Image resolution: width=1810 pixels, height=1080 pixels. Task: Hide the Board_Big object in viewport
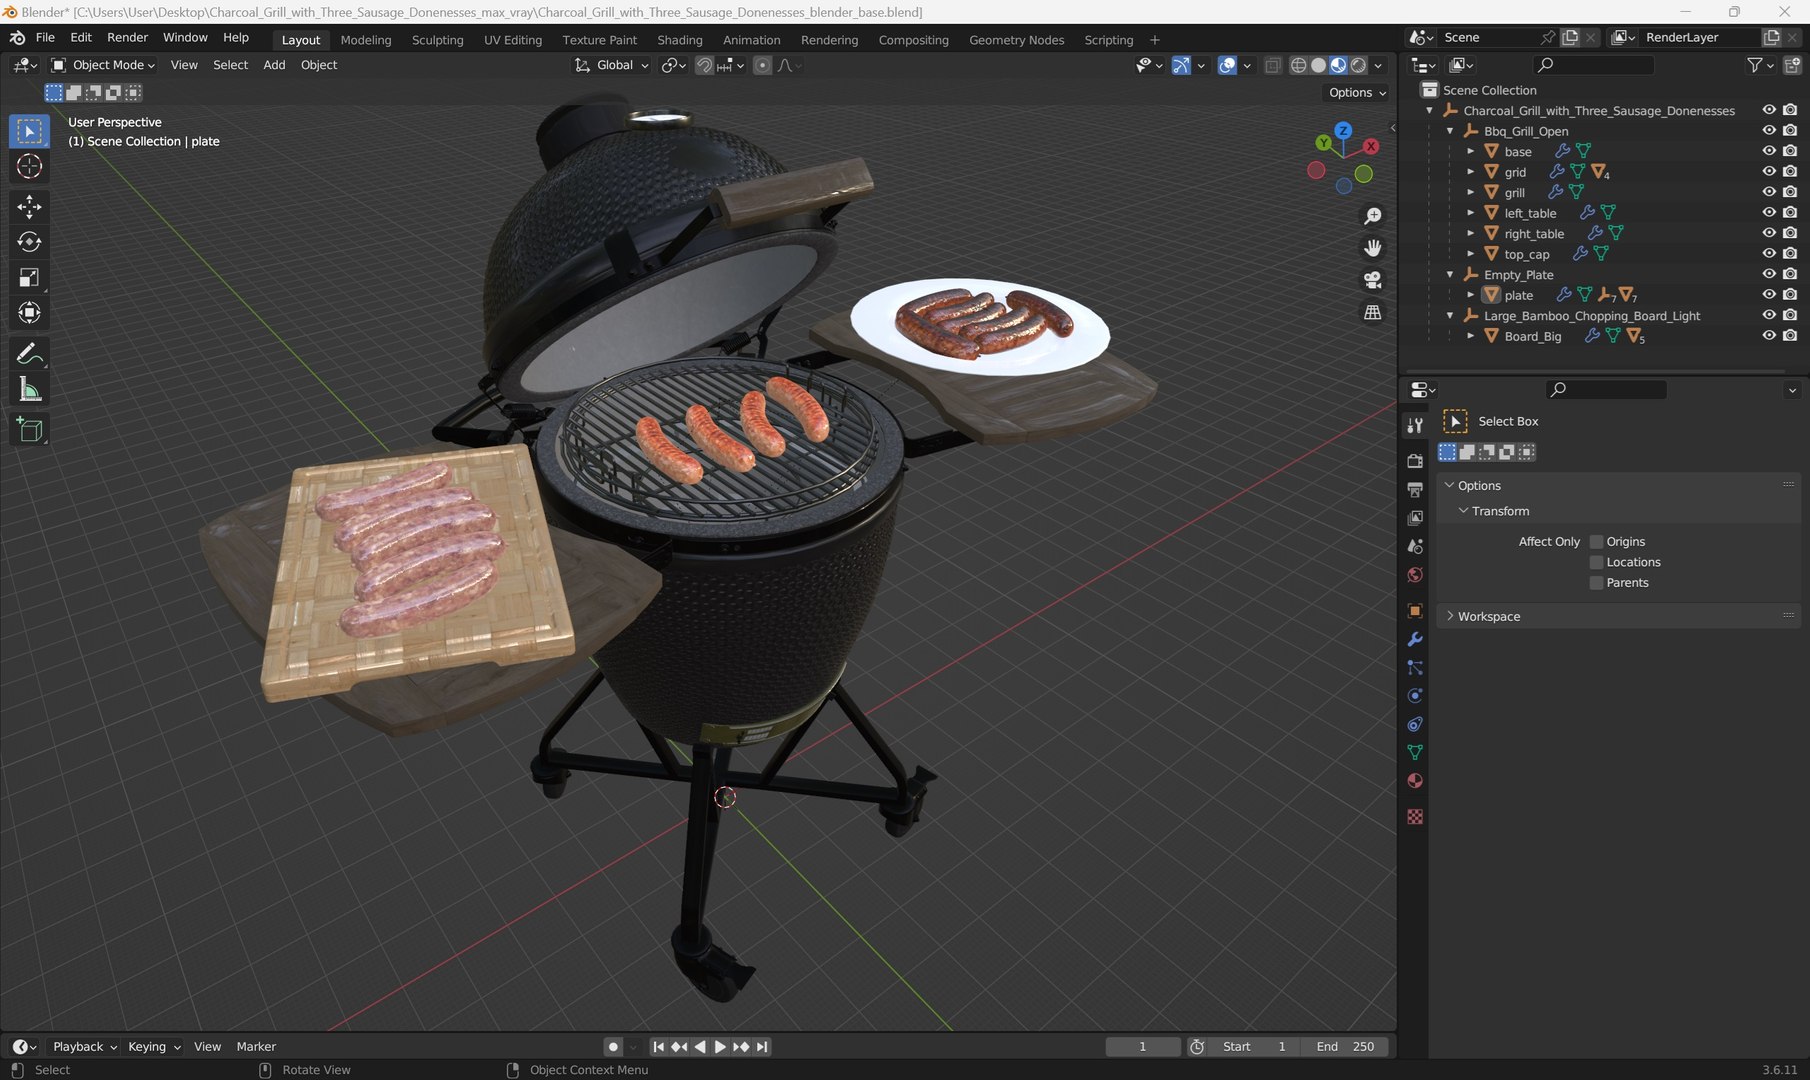1768,336
